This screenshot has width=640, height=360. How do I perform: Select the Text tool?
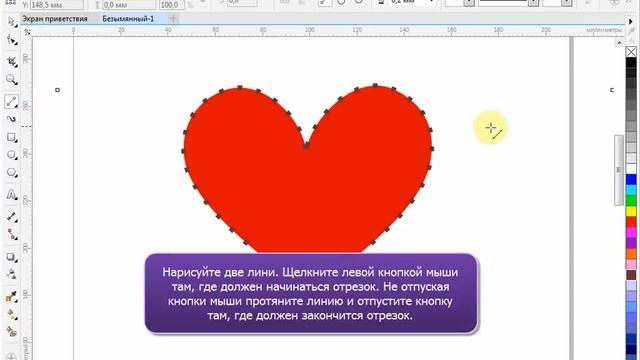tap(11, 194)
